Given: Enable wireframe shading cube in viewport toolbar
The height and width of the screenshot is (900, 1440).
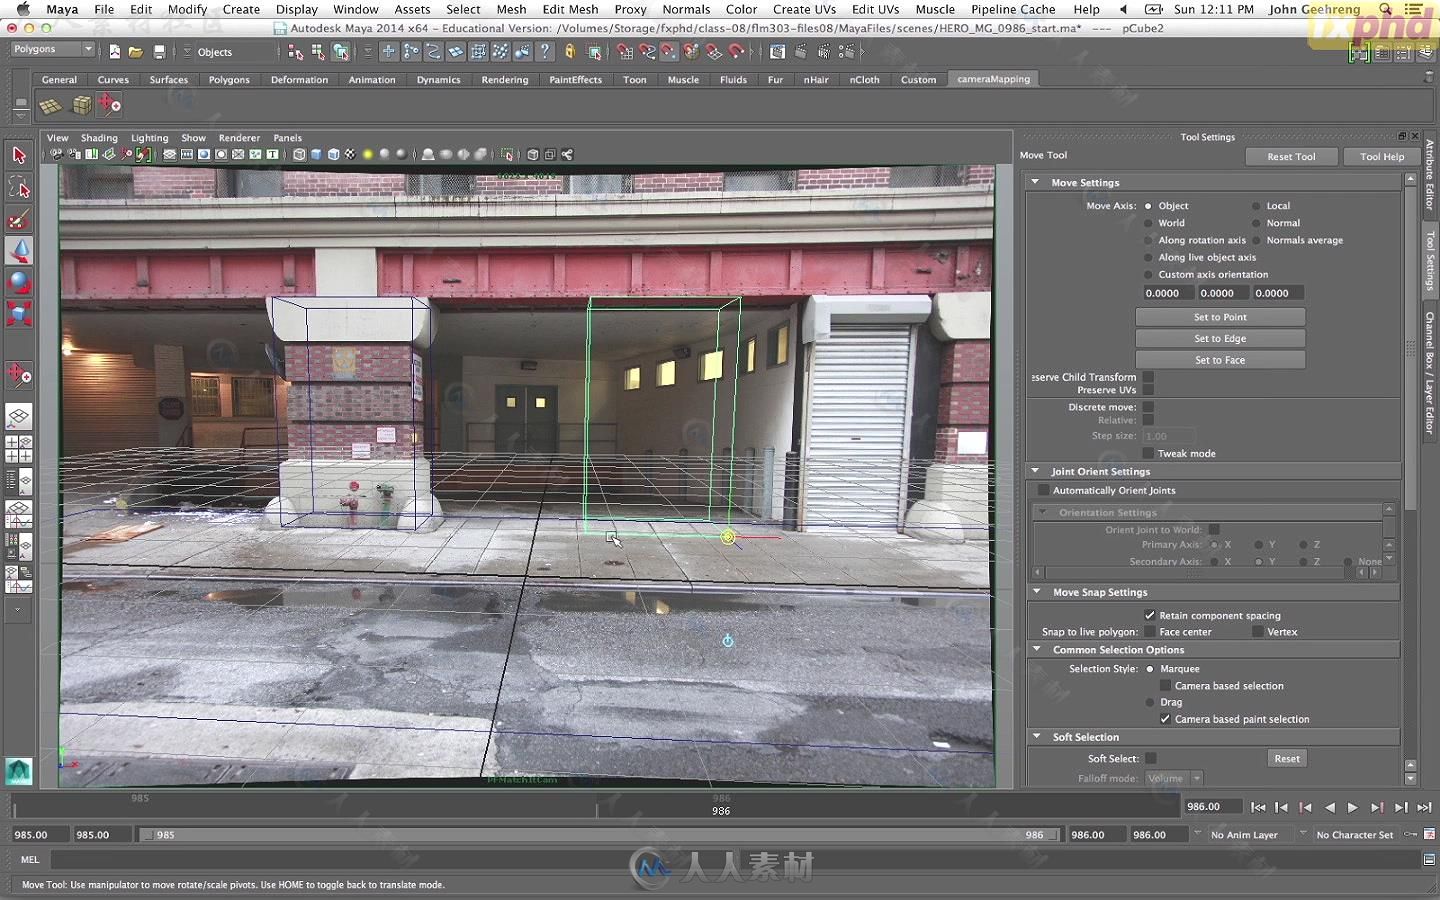Looking at the screenshot, I should pyautogui.click(x=299, y=154).
